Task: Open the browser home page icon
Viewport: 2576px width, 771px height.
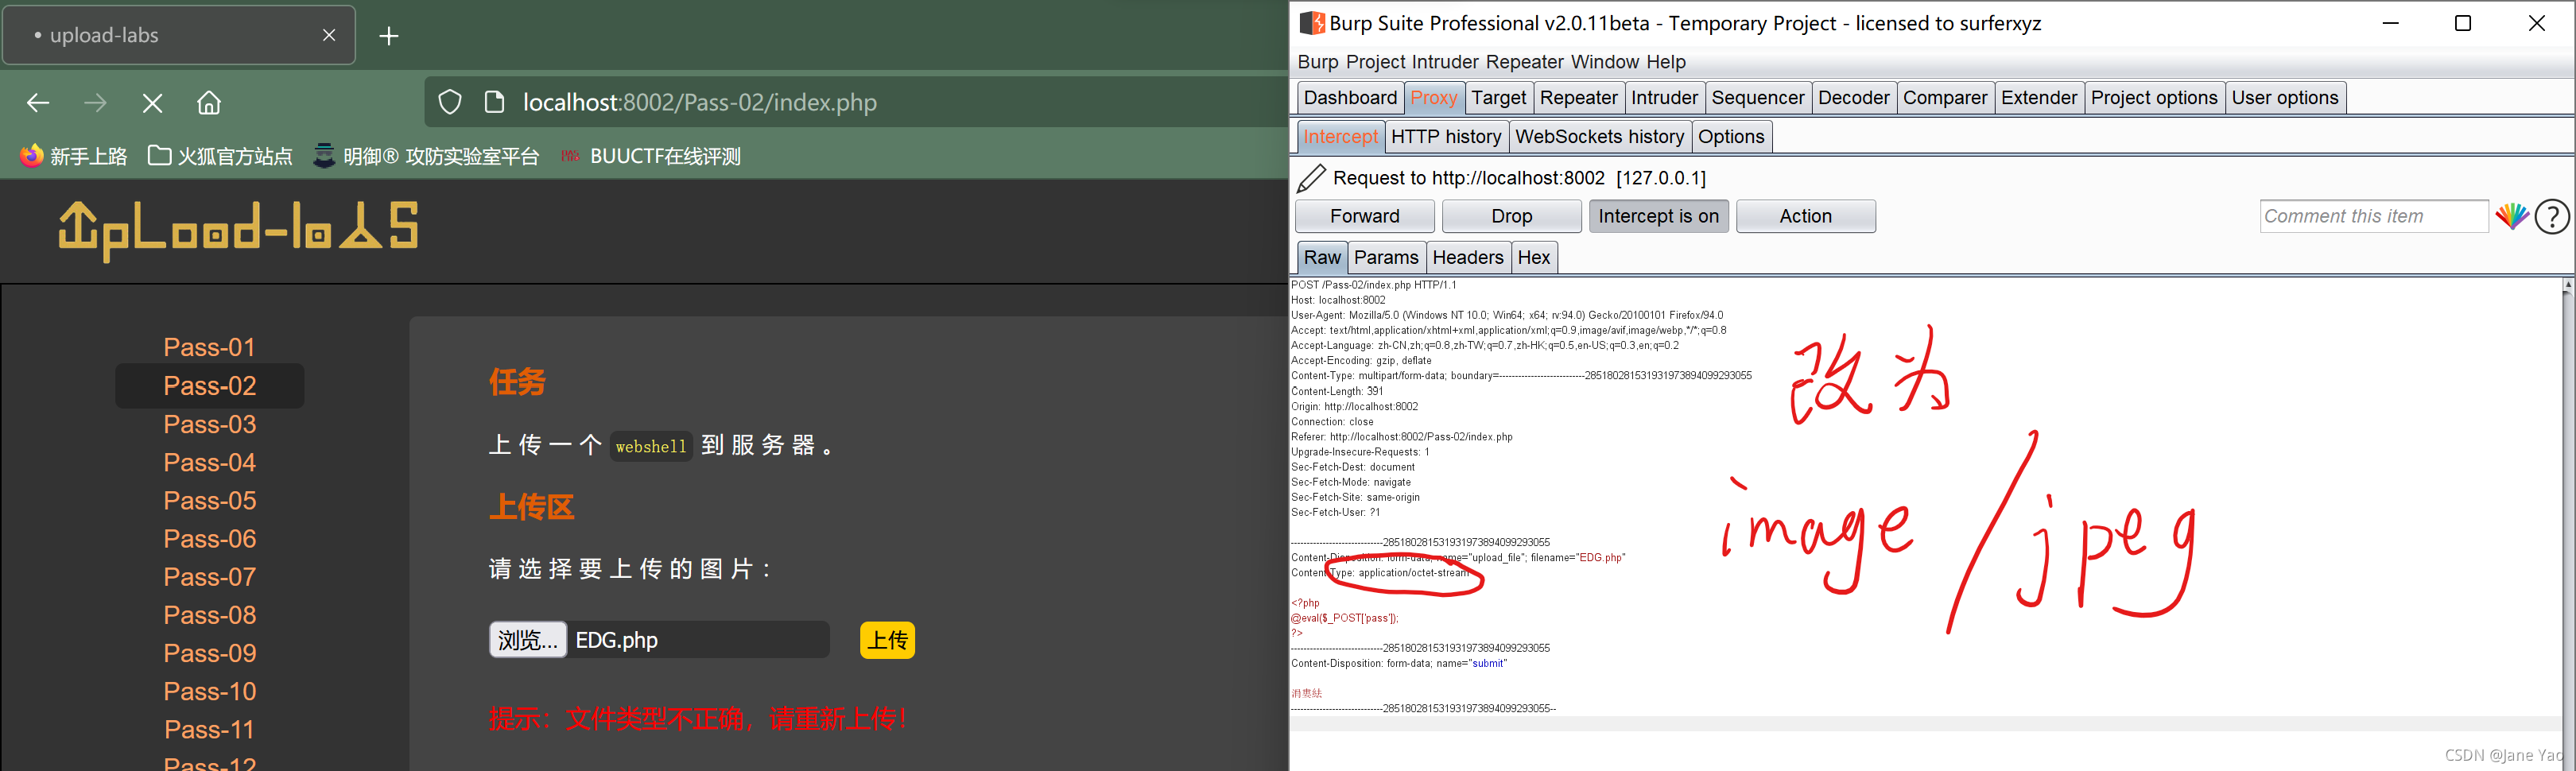Action: tap(209, 103)
